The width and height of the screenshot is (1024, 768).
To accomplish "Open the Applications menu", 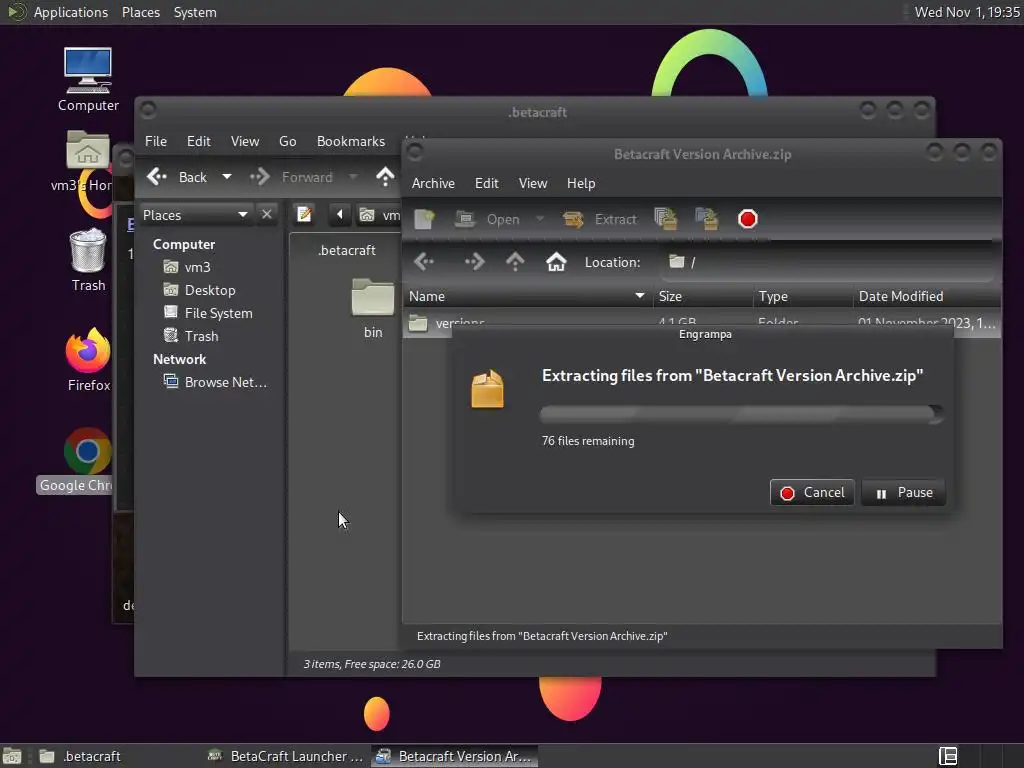I will click(x=71, y=12).
